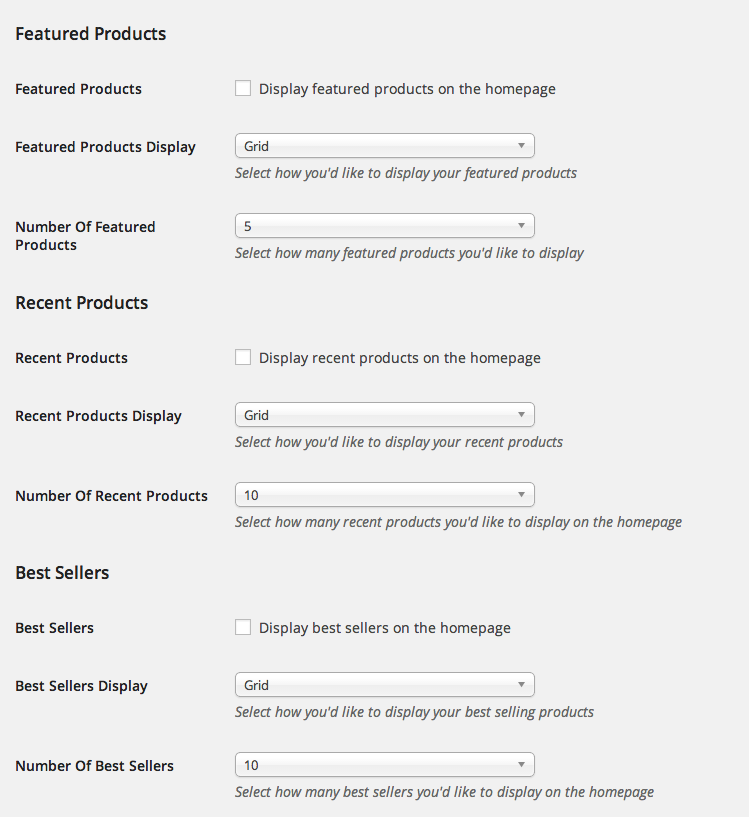Enable the featured products homepage checkbox

pos(243,88)
